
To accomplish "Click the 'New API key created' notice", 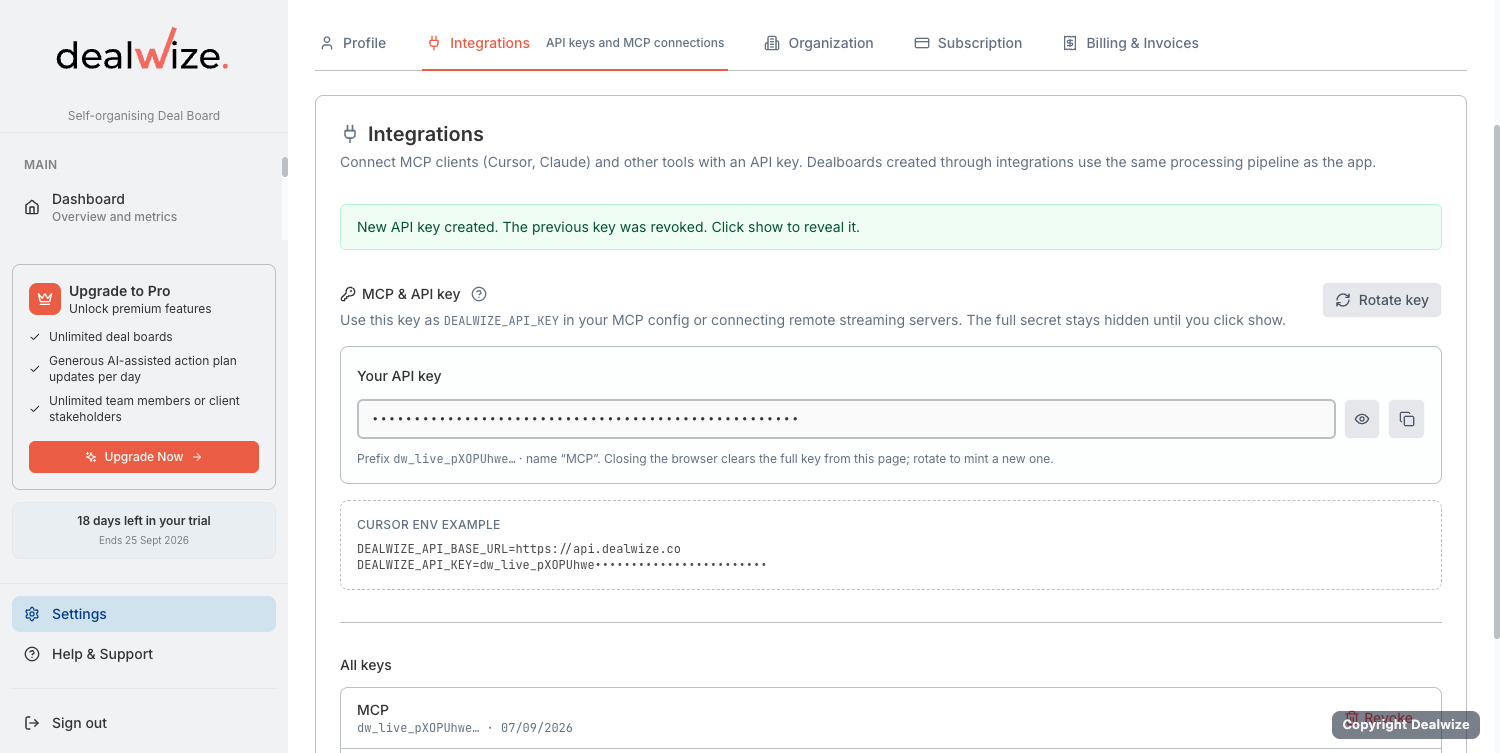I will pos(891,227).
